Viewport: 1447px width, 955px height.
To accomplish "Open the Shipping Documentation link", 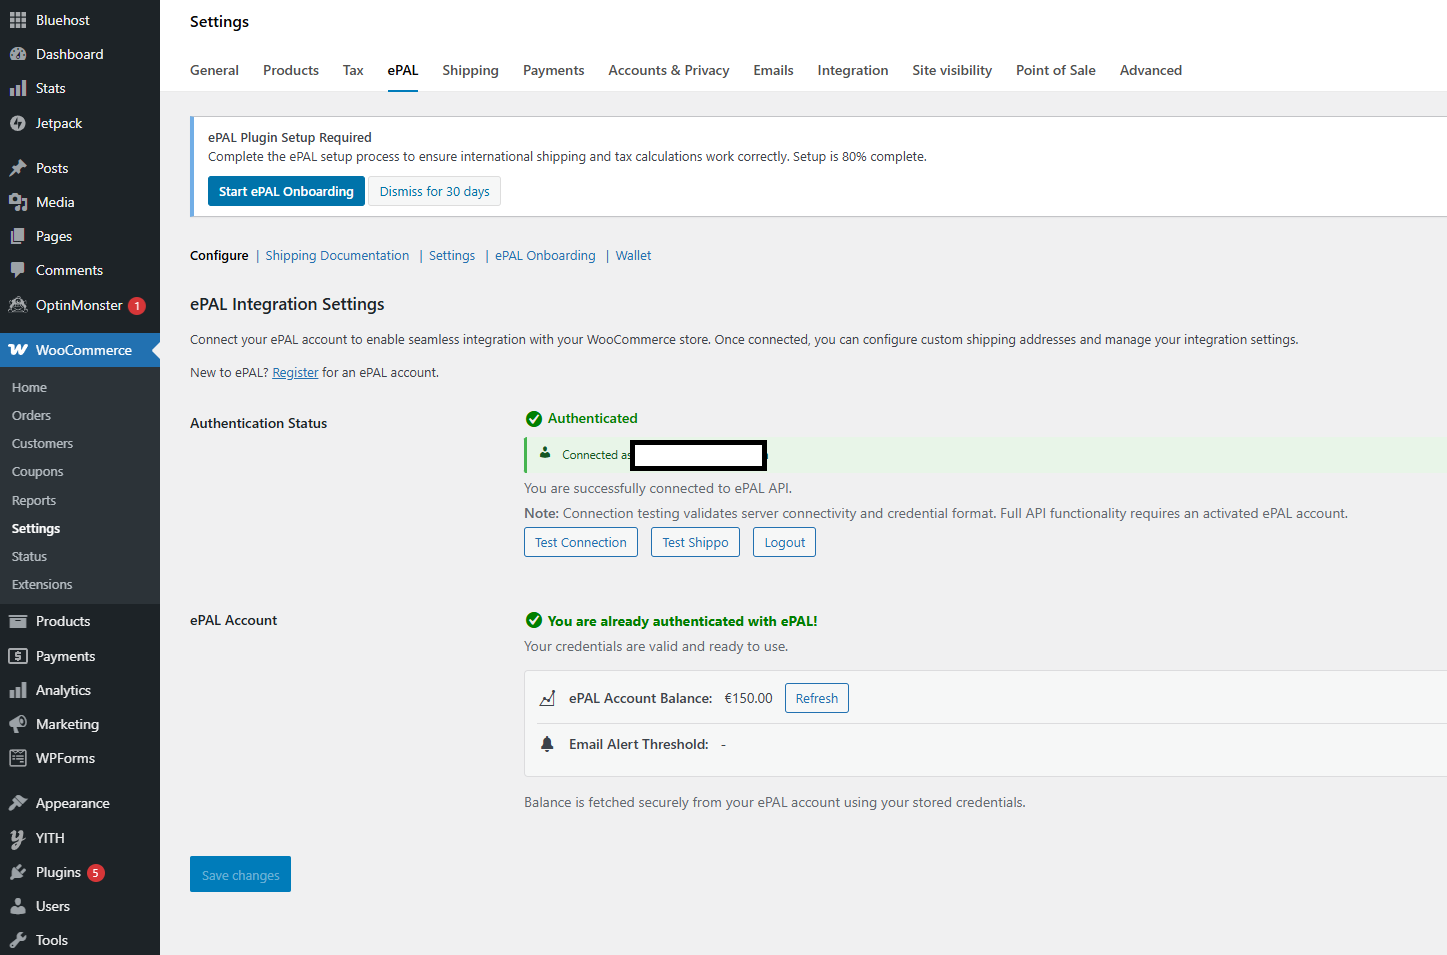I will [337, 256].
